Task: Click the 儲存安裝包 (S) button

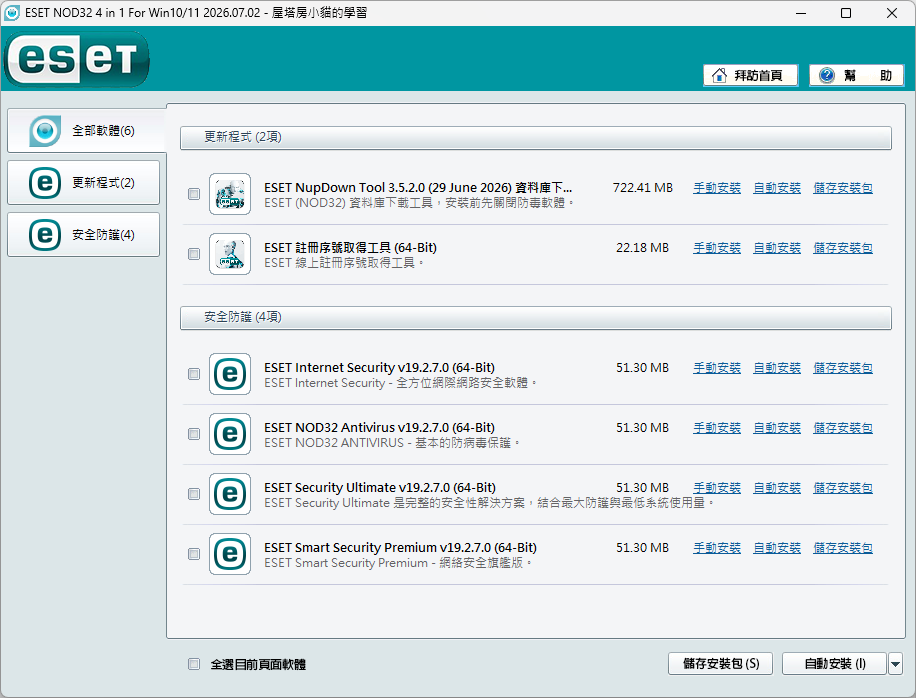Action: 720,664
